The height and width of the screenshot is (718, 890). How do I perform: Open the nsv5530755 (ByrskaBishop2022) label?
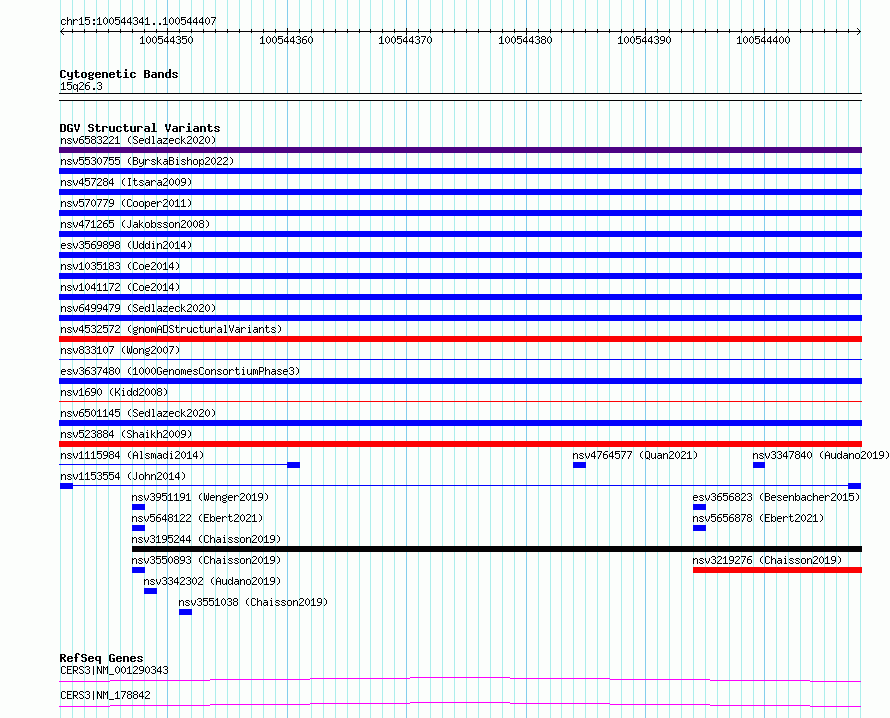point(133,161)
